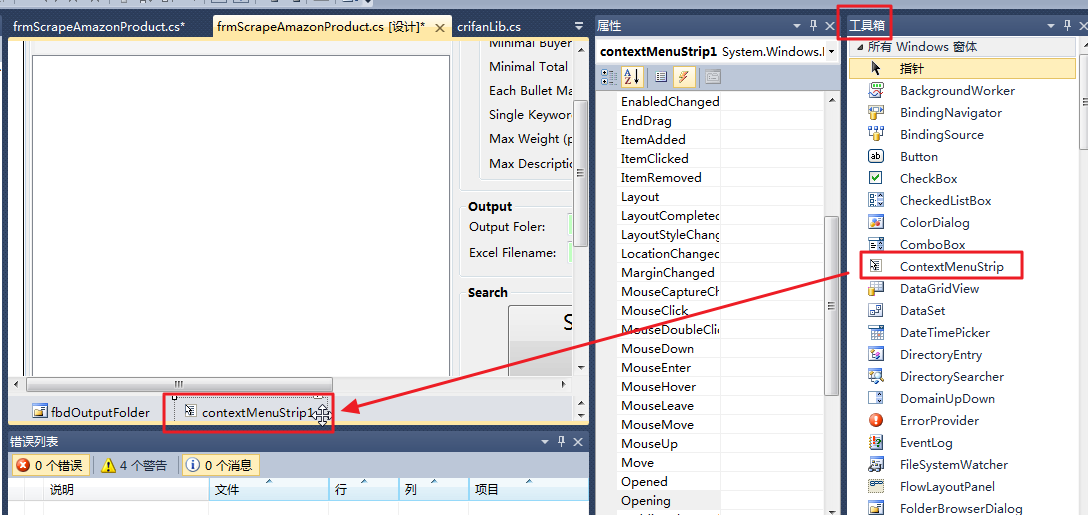Select the MouseClick event row
Image resolution: width=1088 pixels, height=515 pixels.
[x=720, y=310]
